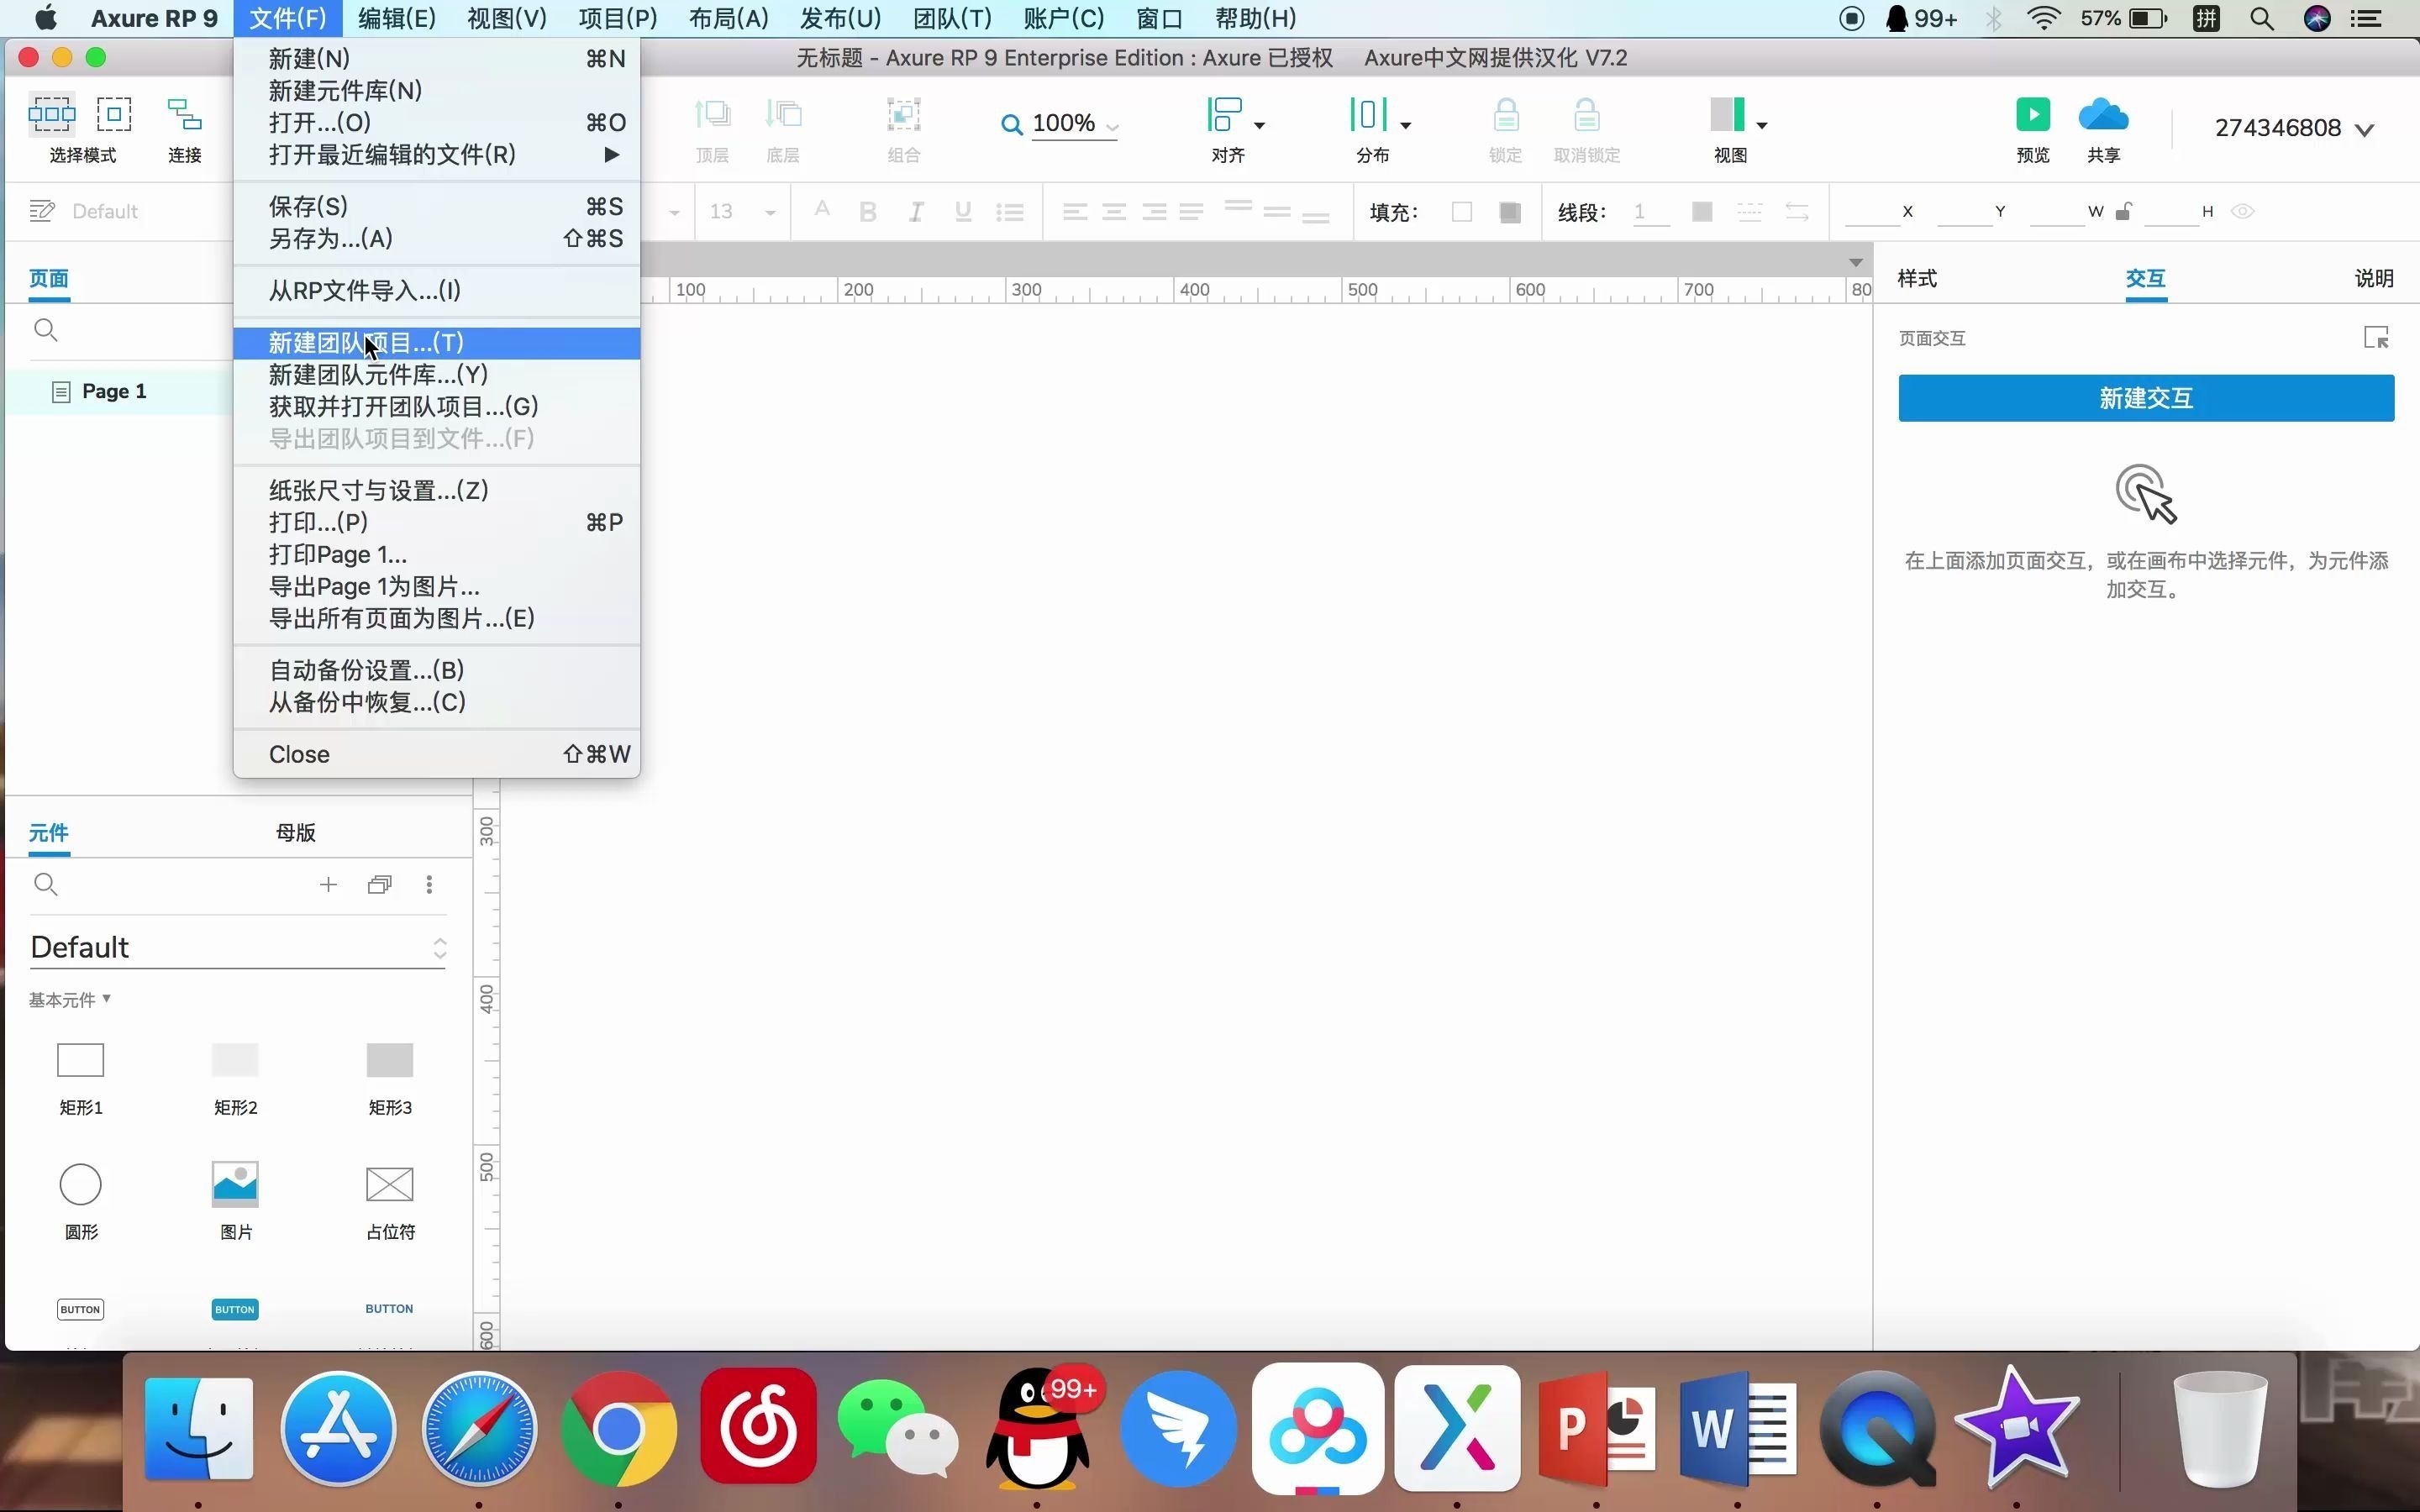Choose 新建团队项目...(T) menu item
Image resolution: width=2420 pixels, height=1512 pixels.
437,343
